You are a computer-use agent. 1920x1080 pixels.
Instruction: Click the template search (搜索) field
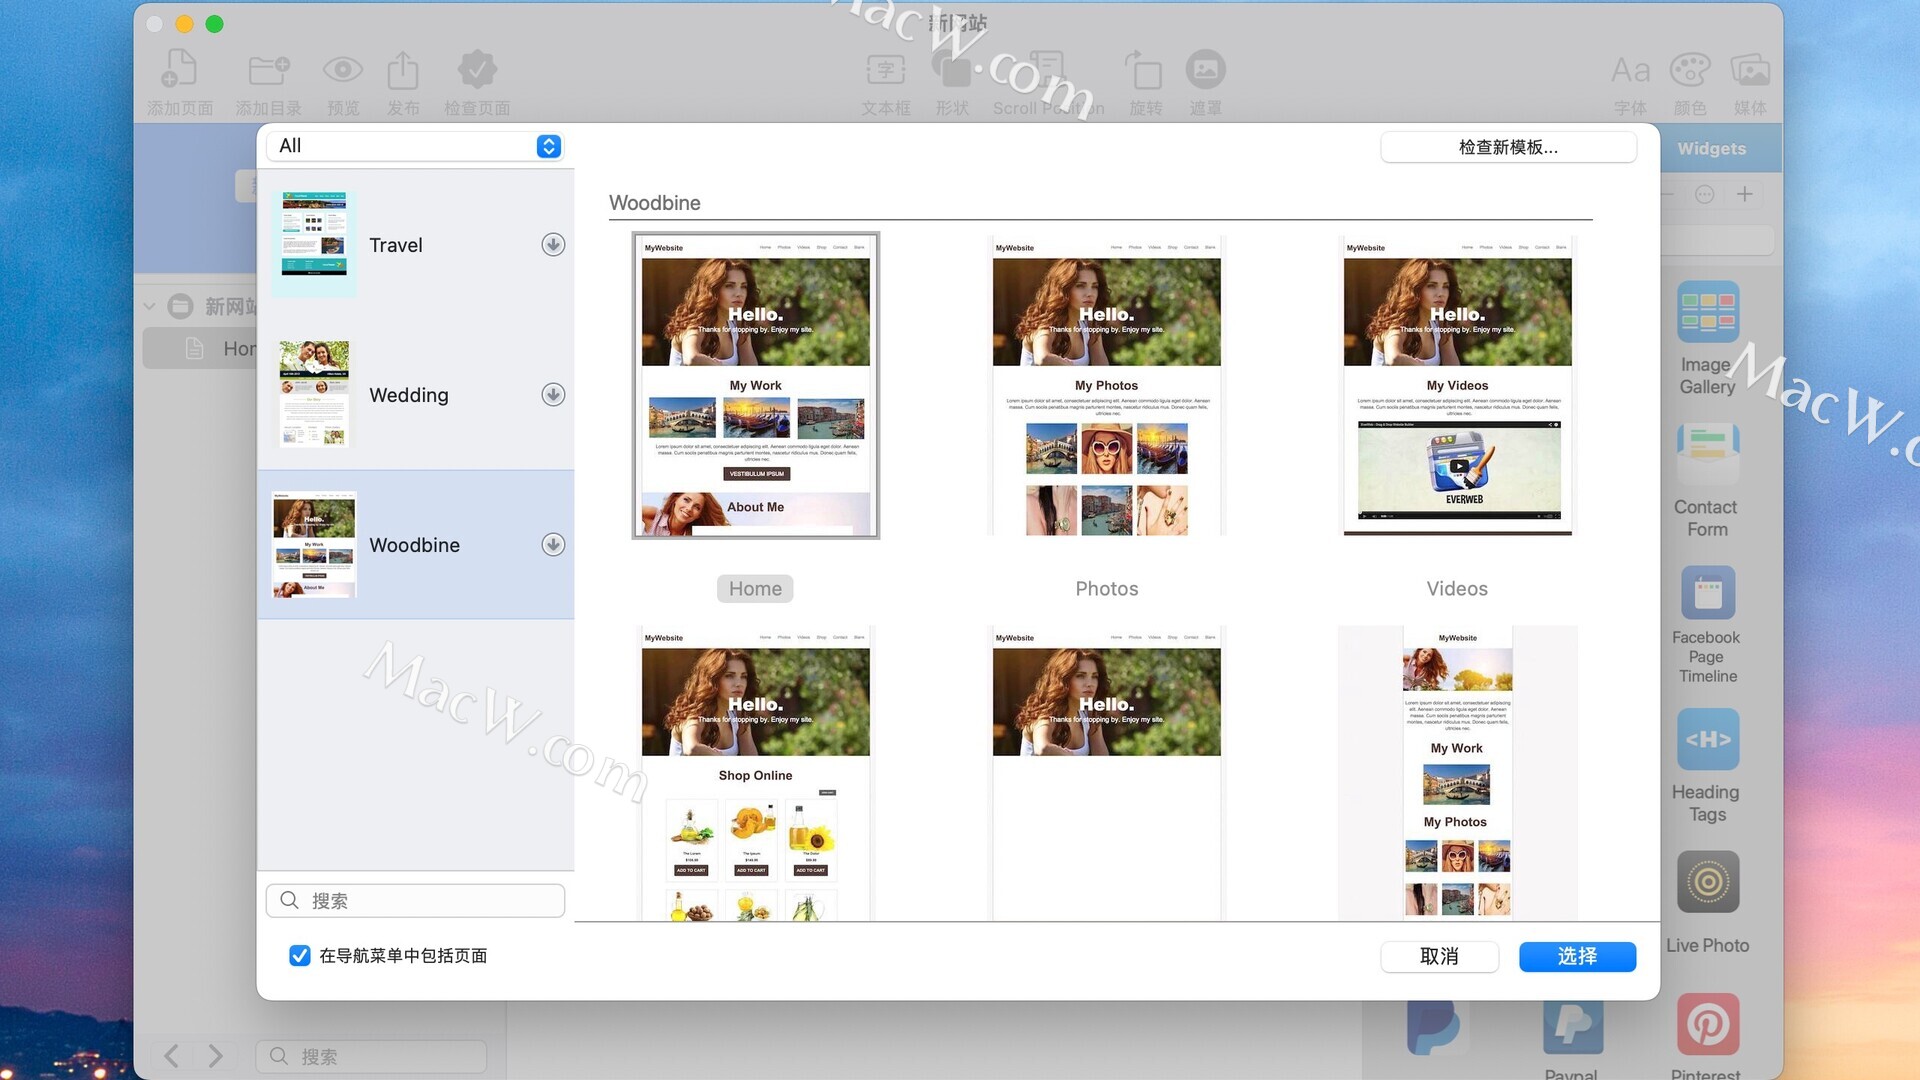click(x=415, y=900)
